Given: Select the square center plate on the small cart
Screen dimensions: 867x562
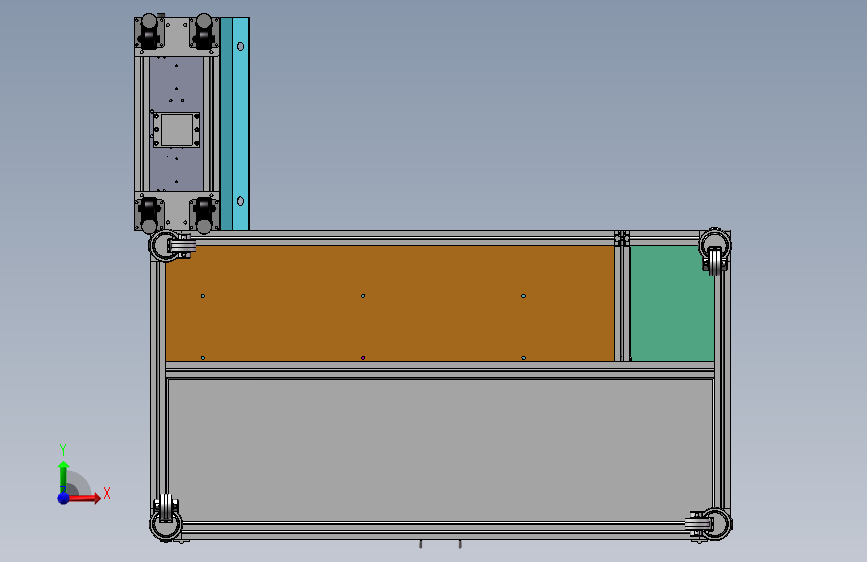Looking at the screenshot, I should coord(176,130).
